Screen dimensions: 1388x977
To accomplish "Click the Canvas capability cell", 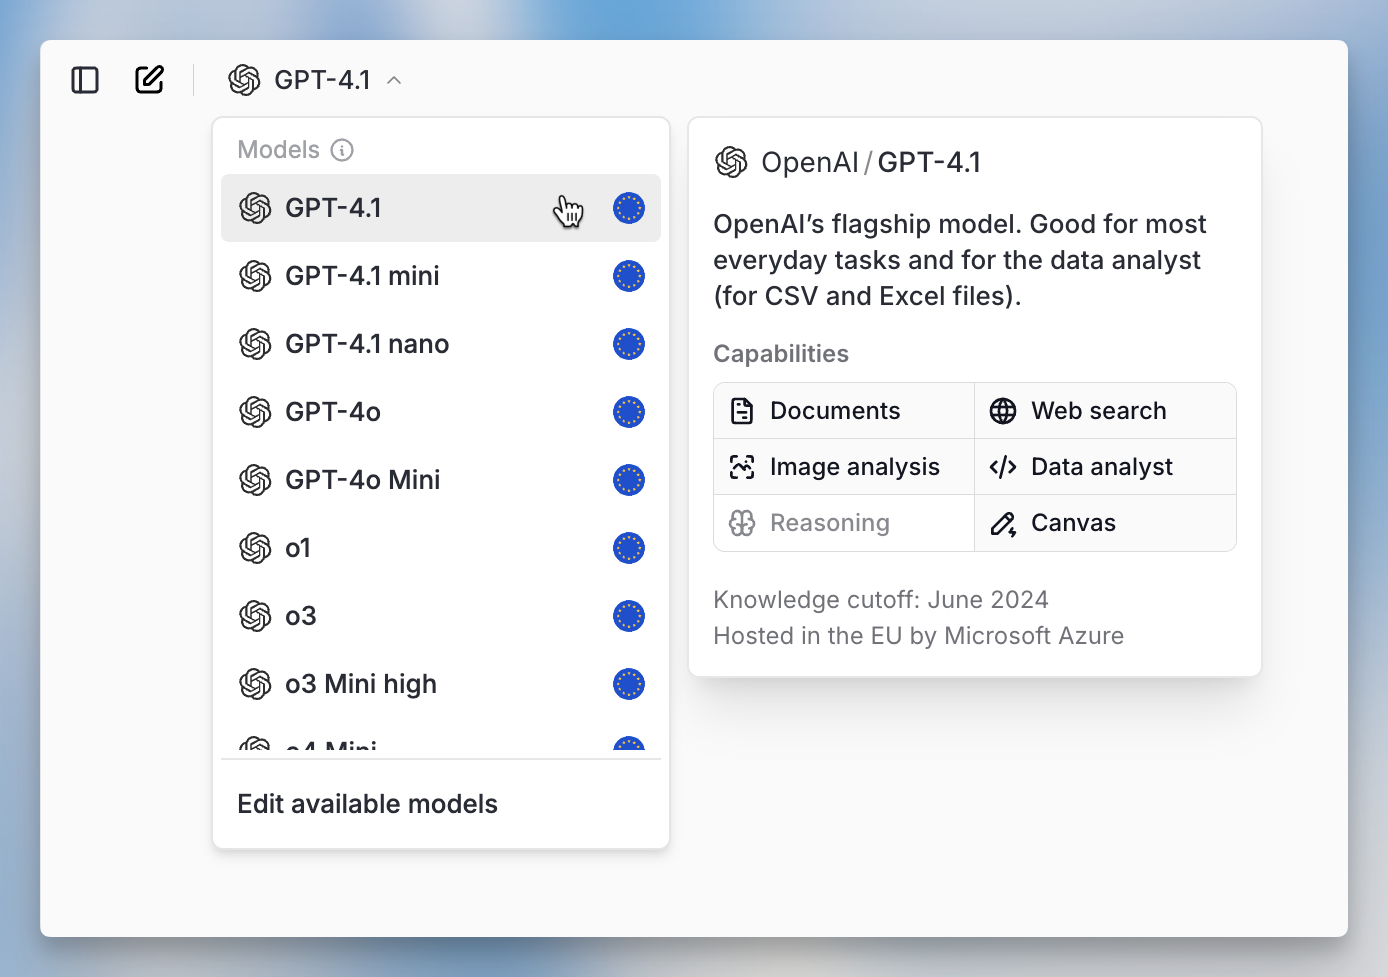I will coord(1106,523).
